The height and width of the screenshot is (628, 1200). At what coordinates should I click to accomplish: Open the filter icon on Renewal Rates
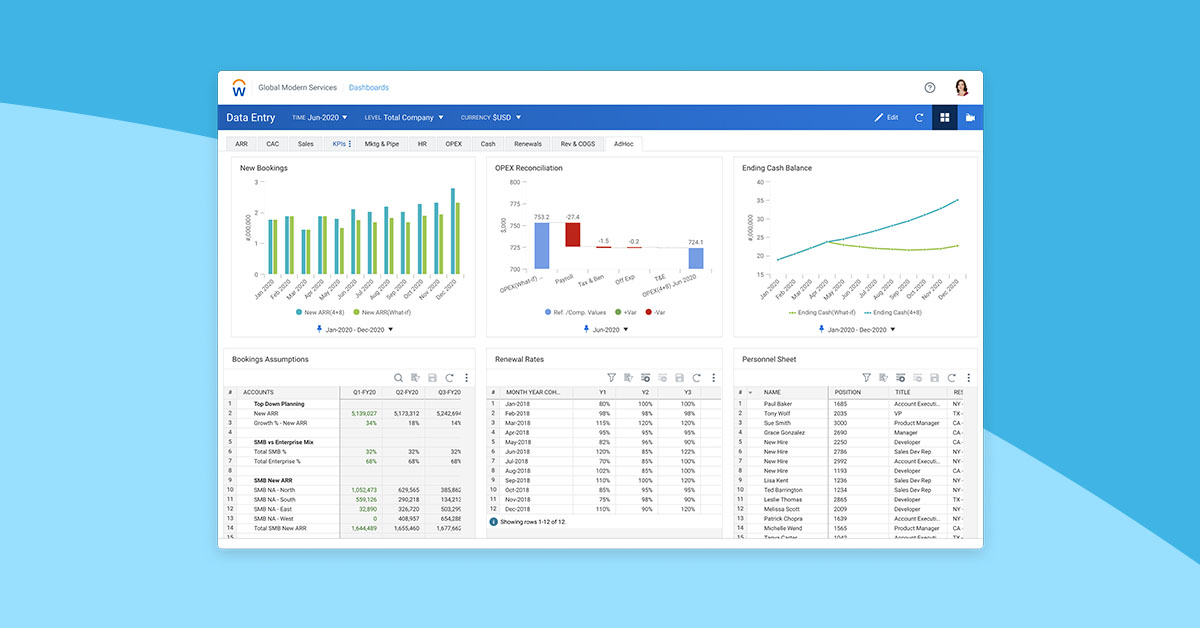pos(611,377)
